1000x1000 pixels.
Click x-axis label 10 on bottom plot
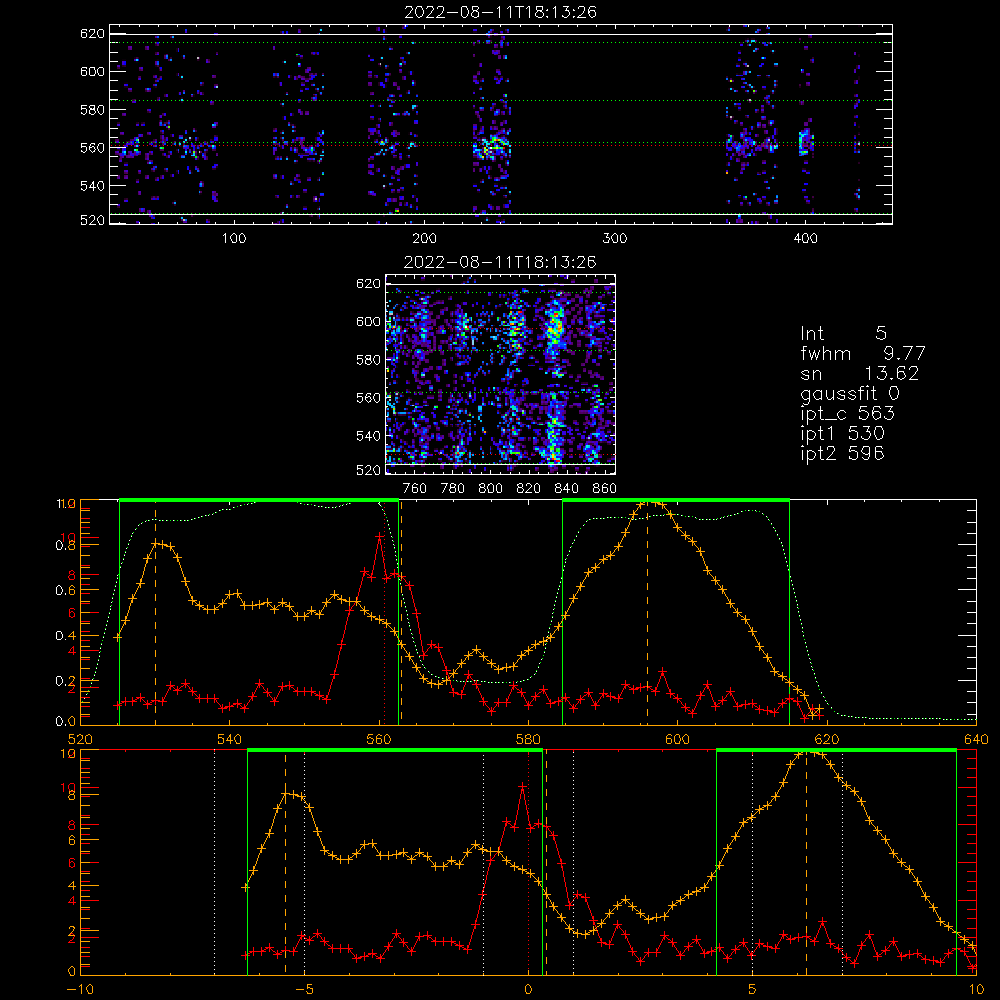click(x=976, y=989)
